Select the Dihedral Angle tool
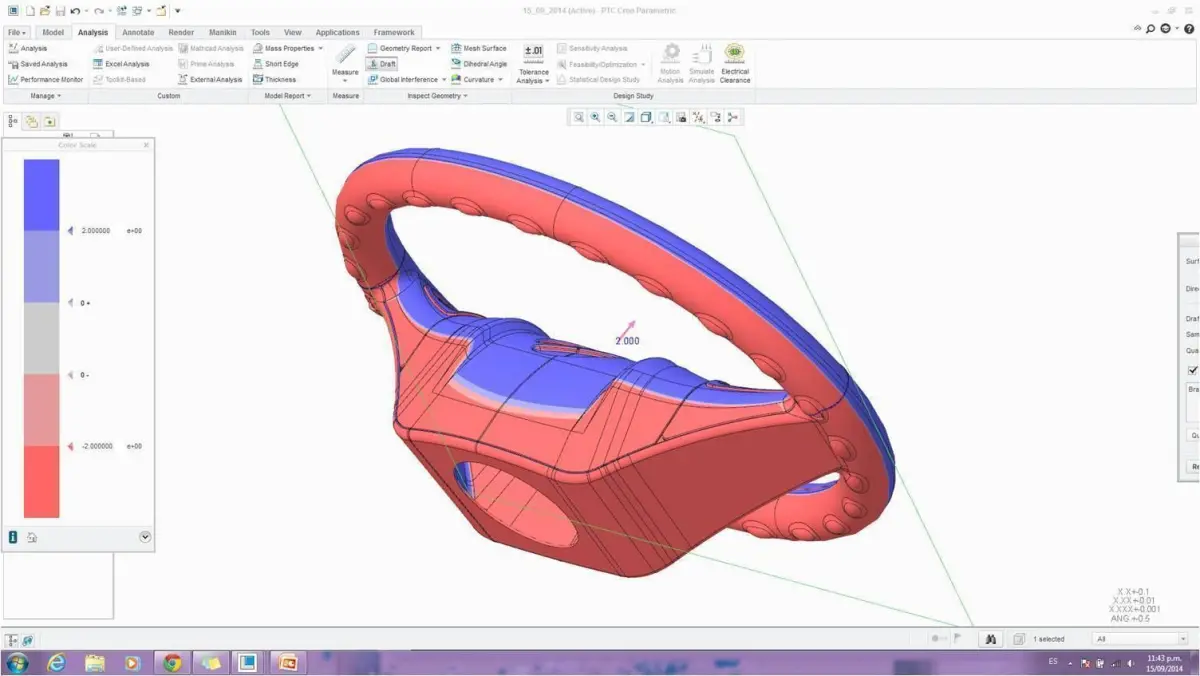 pos(478,64)
